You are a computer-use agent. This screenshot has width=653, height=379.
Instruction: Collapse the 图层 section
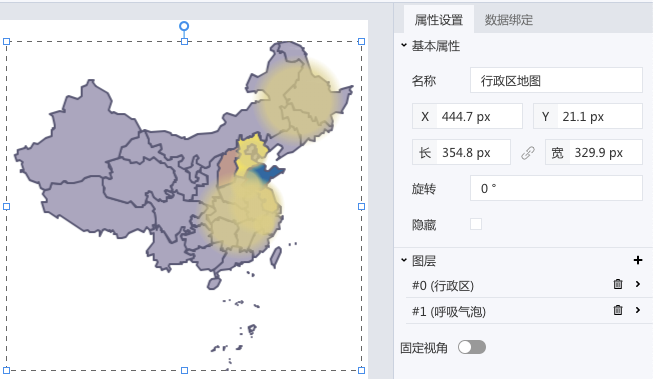pos(404,260)
